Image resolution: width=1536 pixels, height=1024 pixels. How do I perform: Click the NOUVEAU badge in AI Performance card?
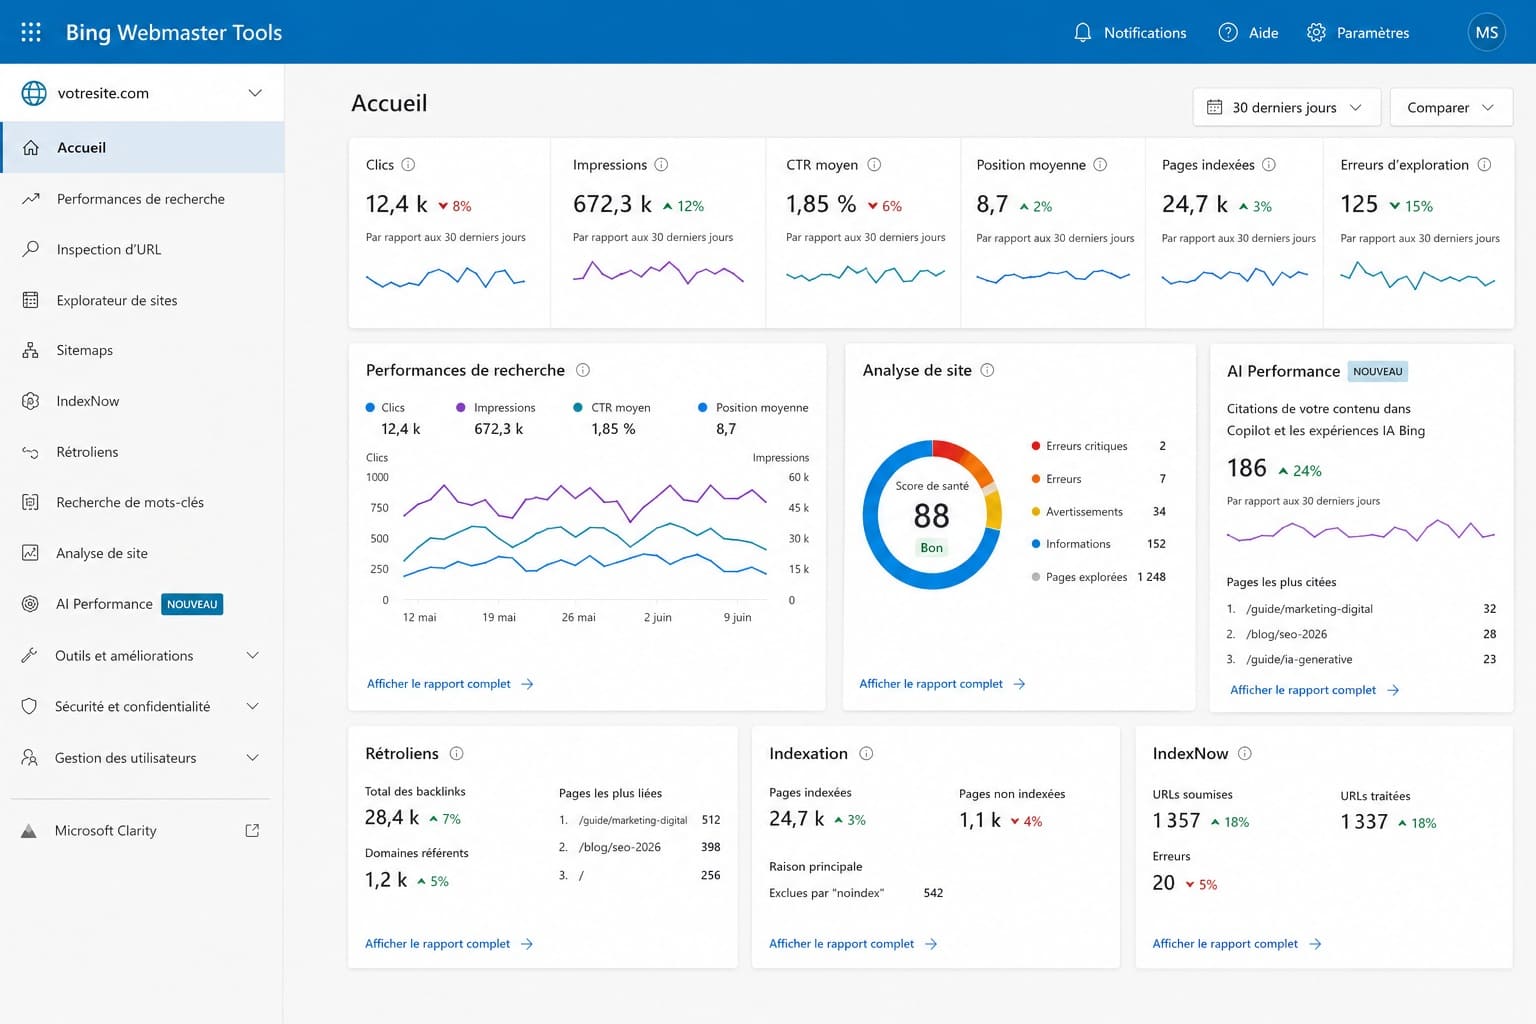point(1377,371)
